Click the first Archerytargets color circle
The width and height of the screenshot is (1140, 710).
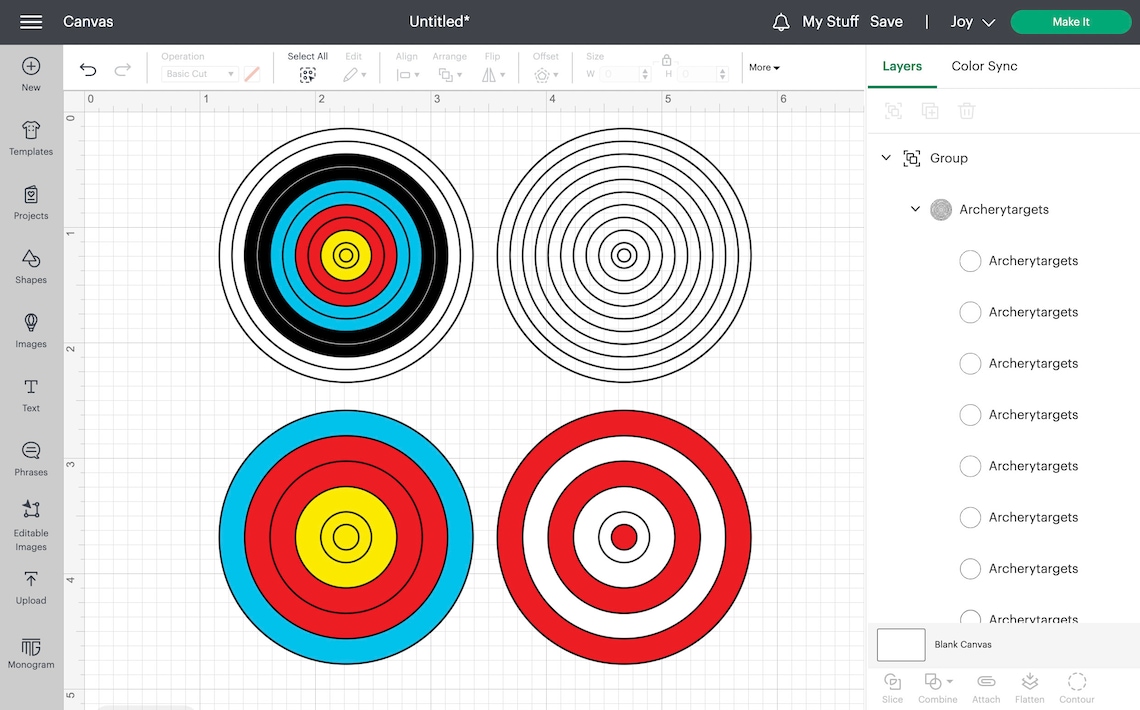pos(969,261)
